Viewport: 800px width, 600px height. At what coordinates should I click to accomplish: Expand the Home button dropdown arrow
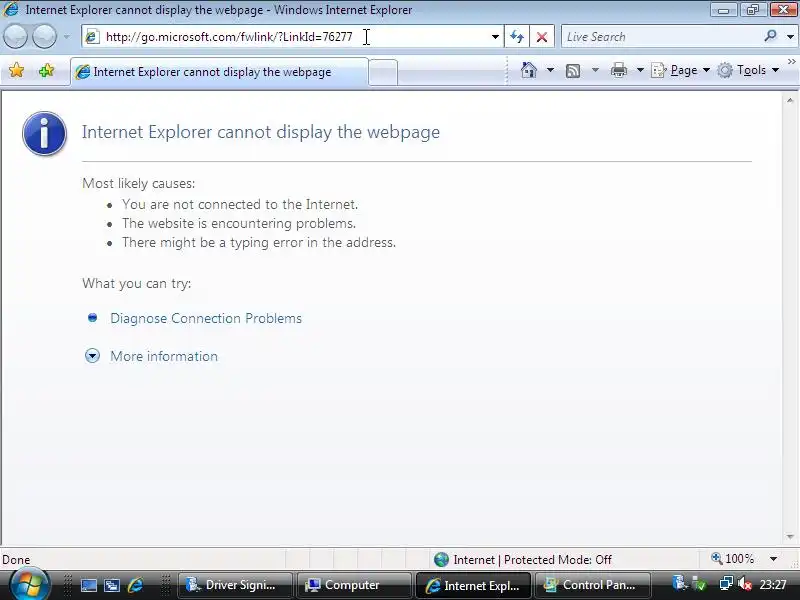(x=550, y=70)
